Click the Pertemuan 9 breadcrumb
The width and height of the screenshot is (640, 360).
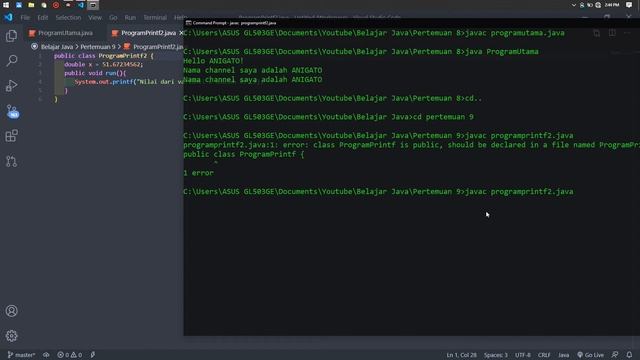tap(98, 47)
